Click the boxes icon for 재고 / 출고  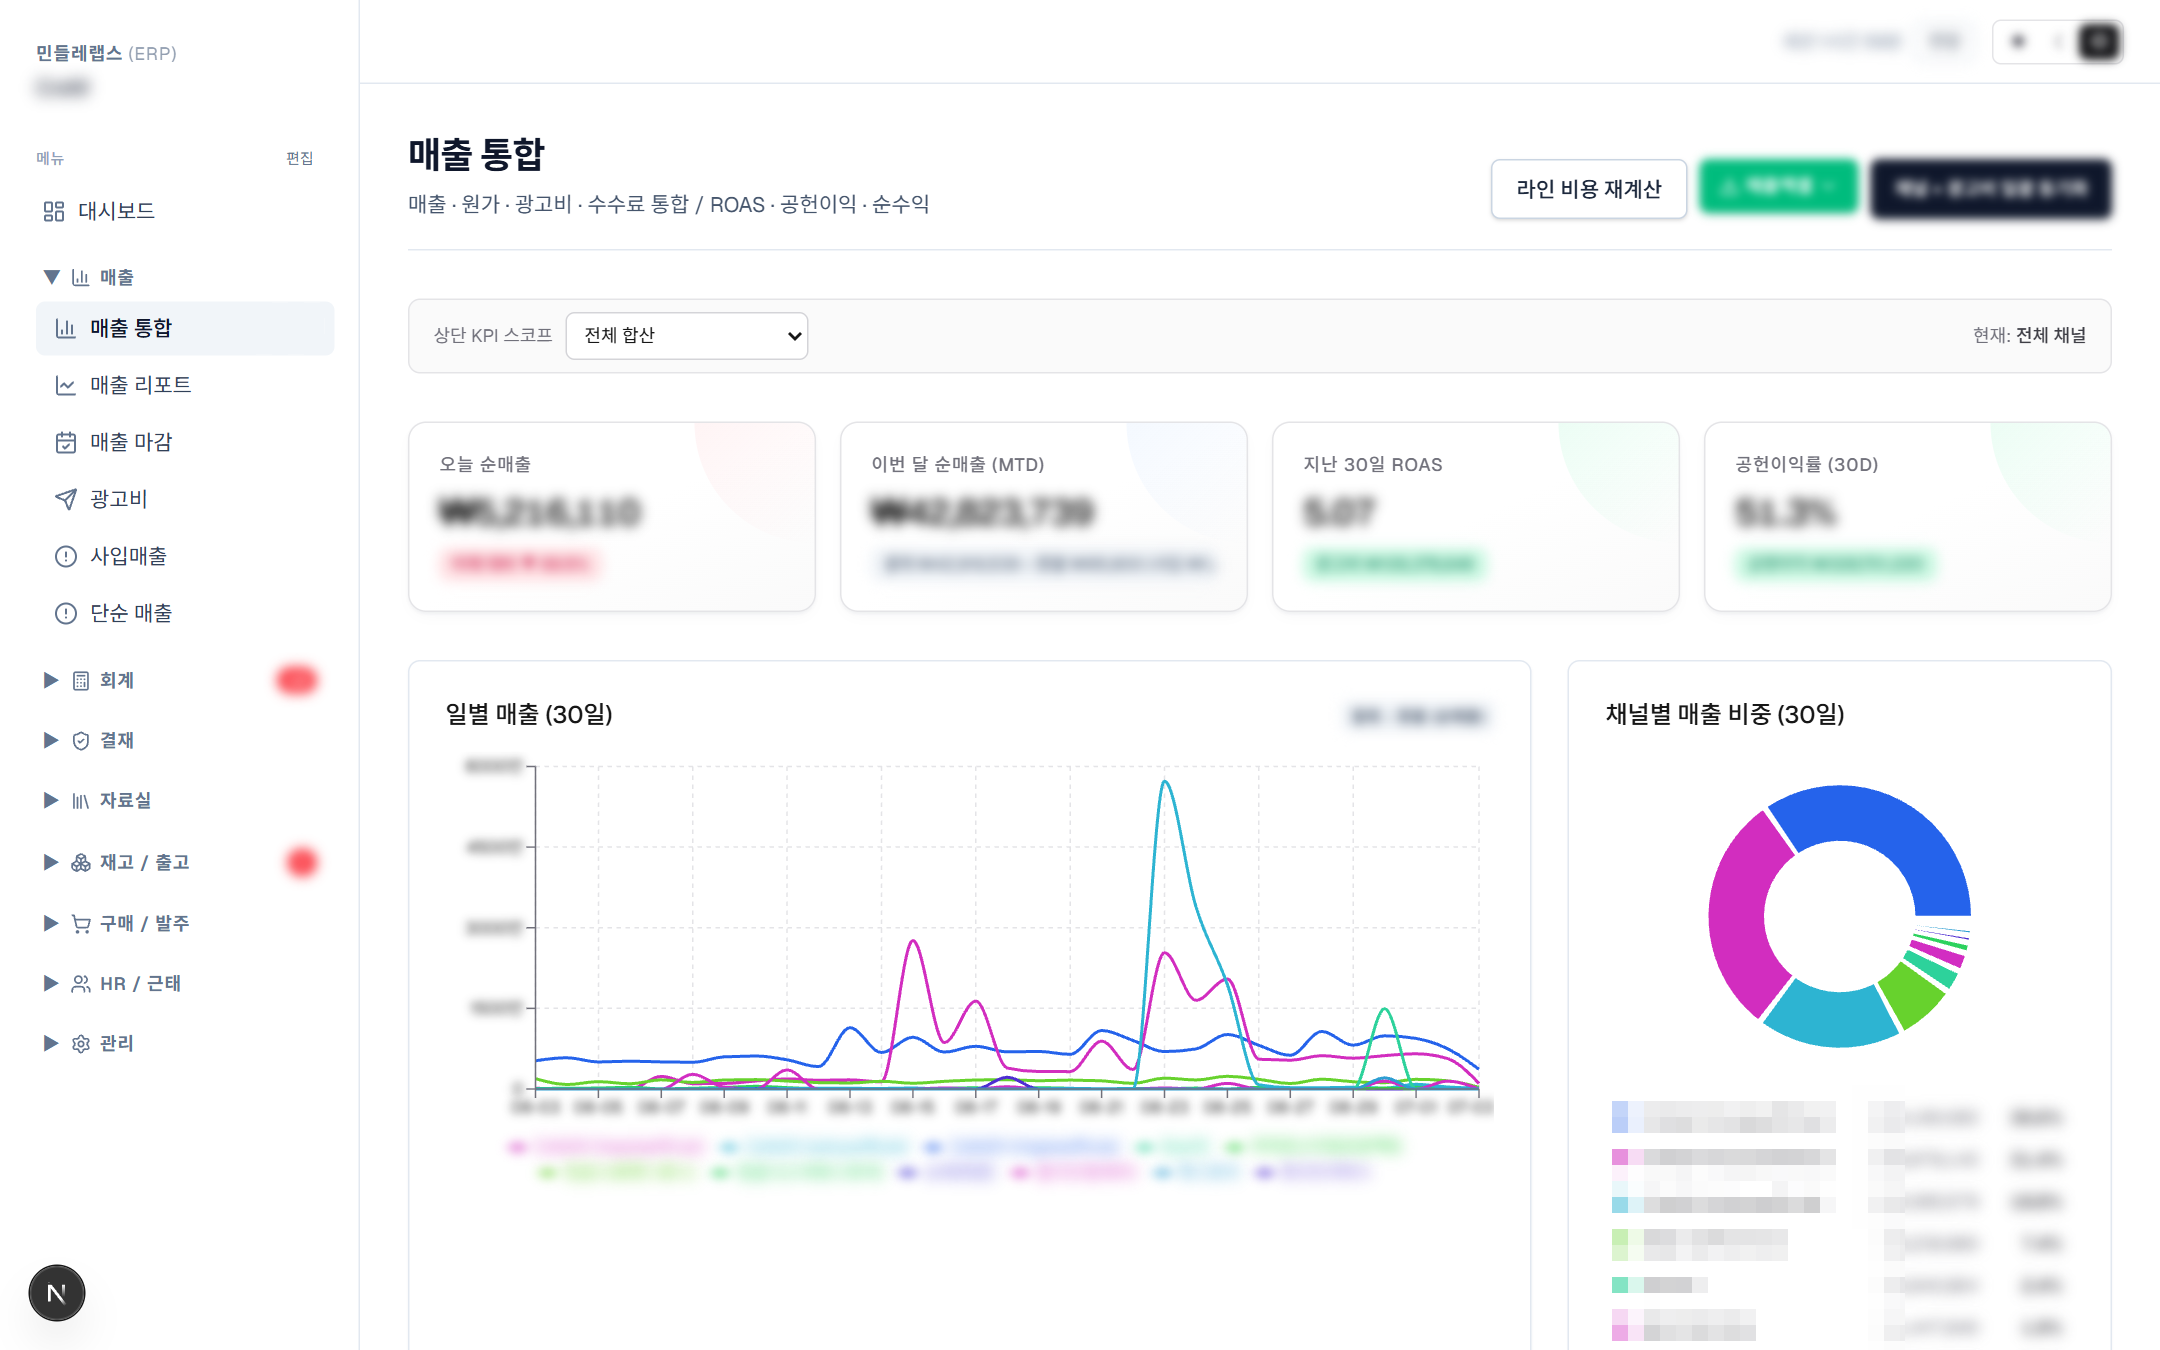(81, 862)
